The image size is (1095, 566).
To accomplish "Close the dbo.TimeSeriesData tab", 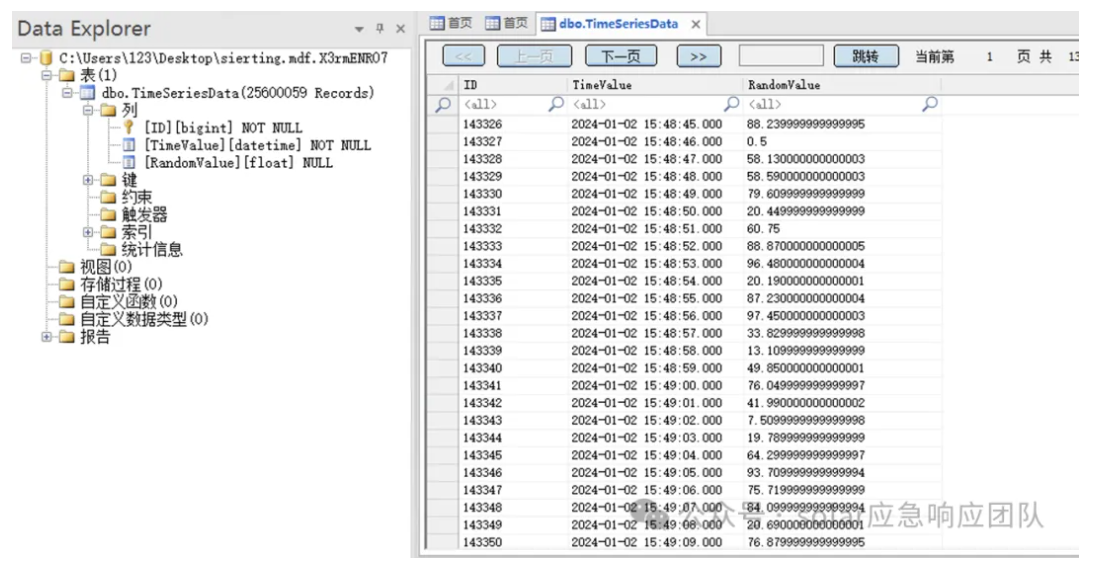I will (696, 24).
